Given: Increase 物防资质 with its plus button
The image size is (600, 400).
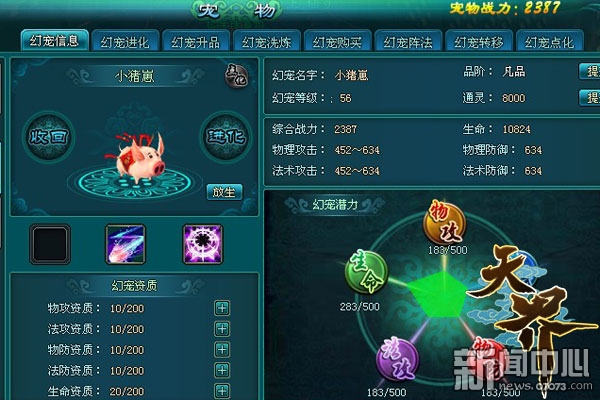Looking at the screenshot, I should pyautogui.click(x=222, y=349).
